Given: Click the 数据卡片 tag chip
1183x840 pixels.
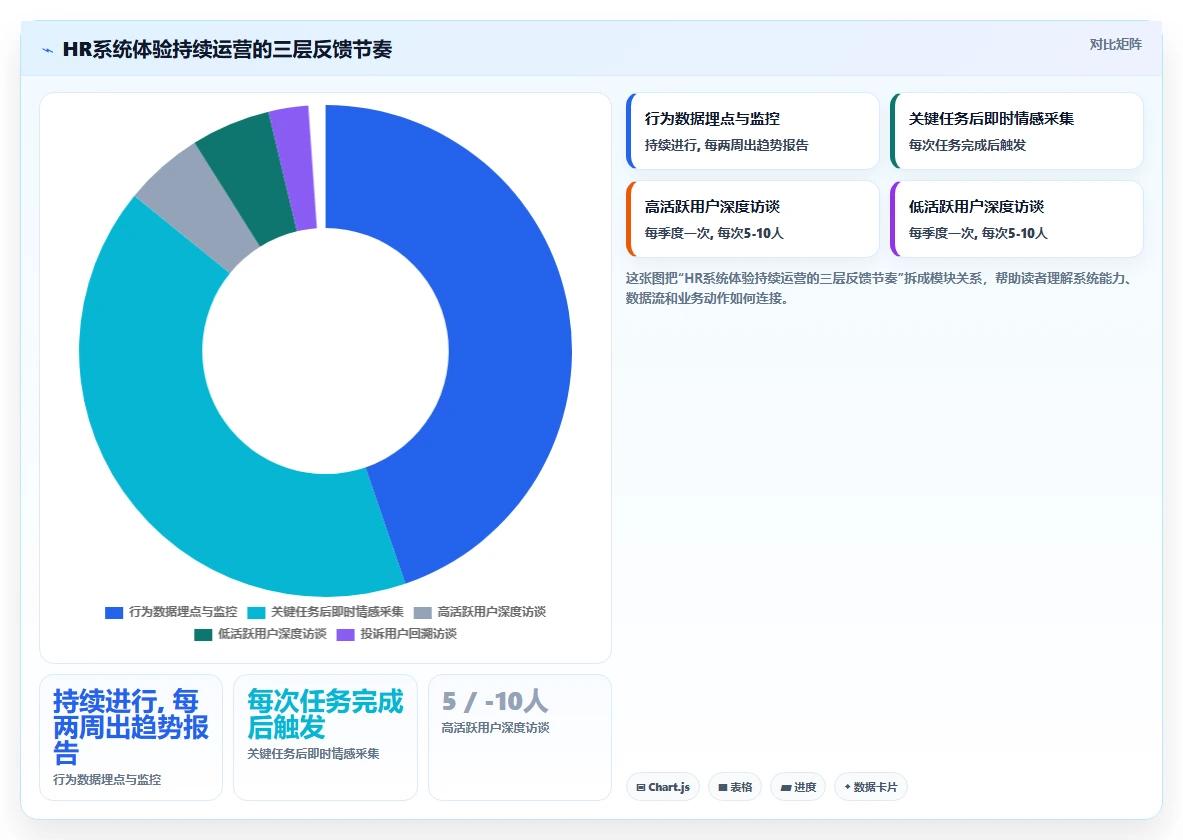Looking at the screenshot, I should [x=871, y=787].
